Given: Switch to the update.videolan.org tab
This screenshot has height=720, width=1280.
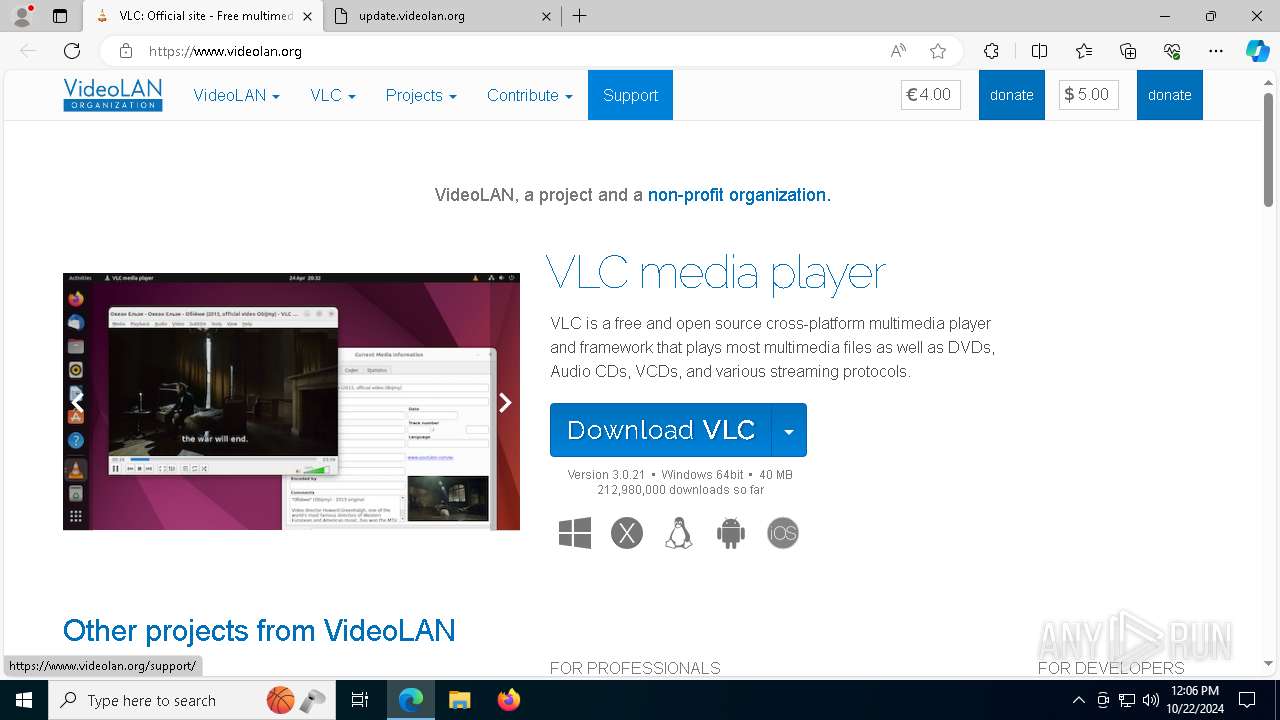Looking at the screenshot, I should tap(445, 16).
